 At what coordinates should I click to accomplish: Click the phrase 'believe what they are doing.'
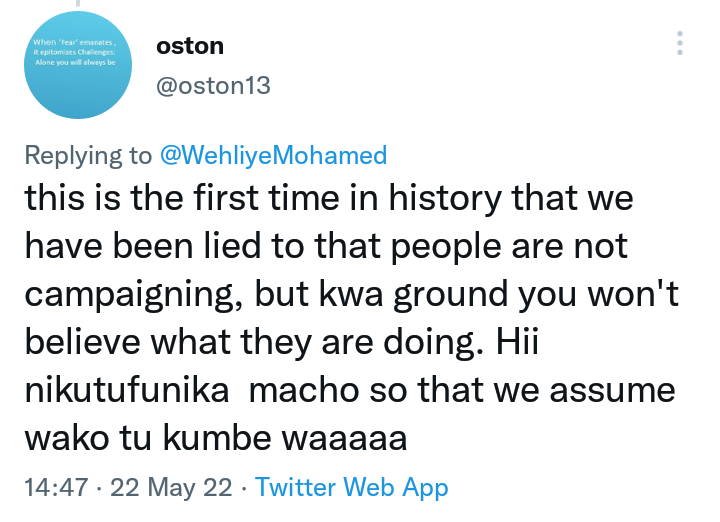[x=254, y=342]
